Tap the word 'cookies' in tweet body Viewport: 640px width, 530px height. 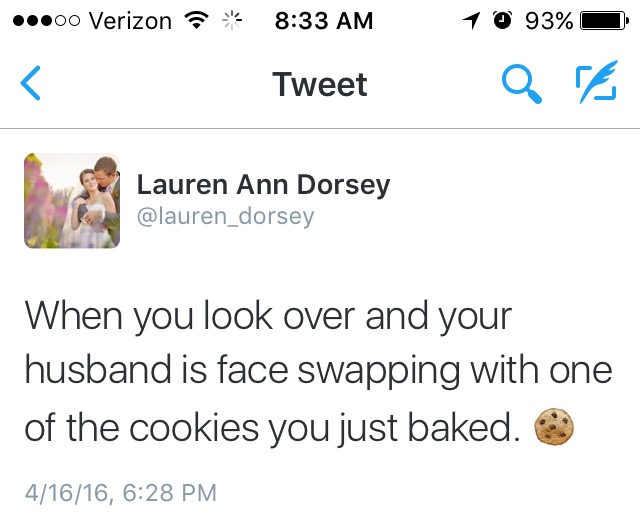194,428
